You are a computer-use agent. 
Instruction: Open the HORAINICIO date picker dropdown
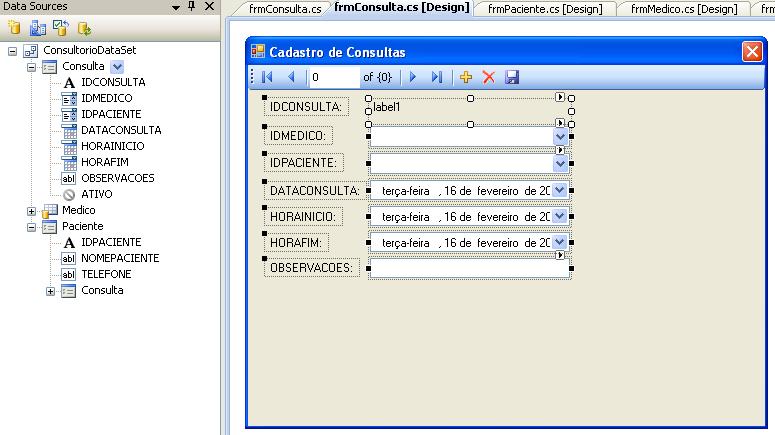559,216
